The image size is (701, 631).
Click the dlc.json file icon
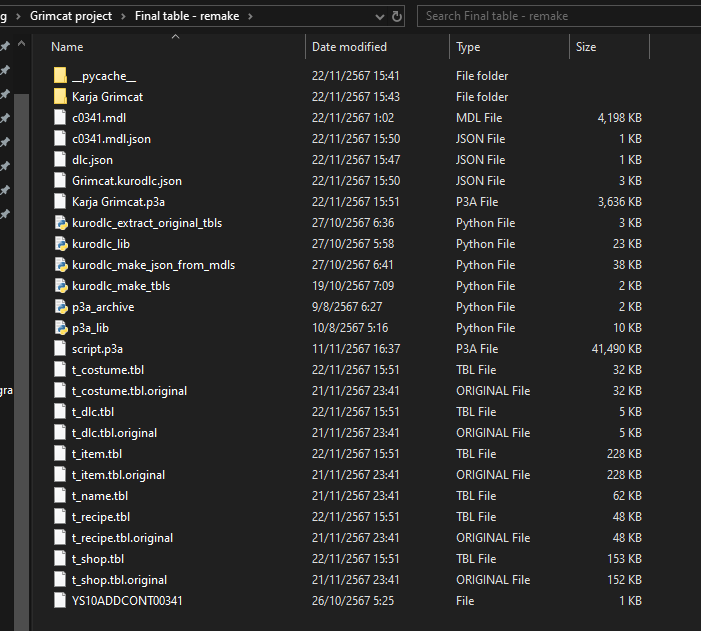[60, 160]
